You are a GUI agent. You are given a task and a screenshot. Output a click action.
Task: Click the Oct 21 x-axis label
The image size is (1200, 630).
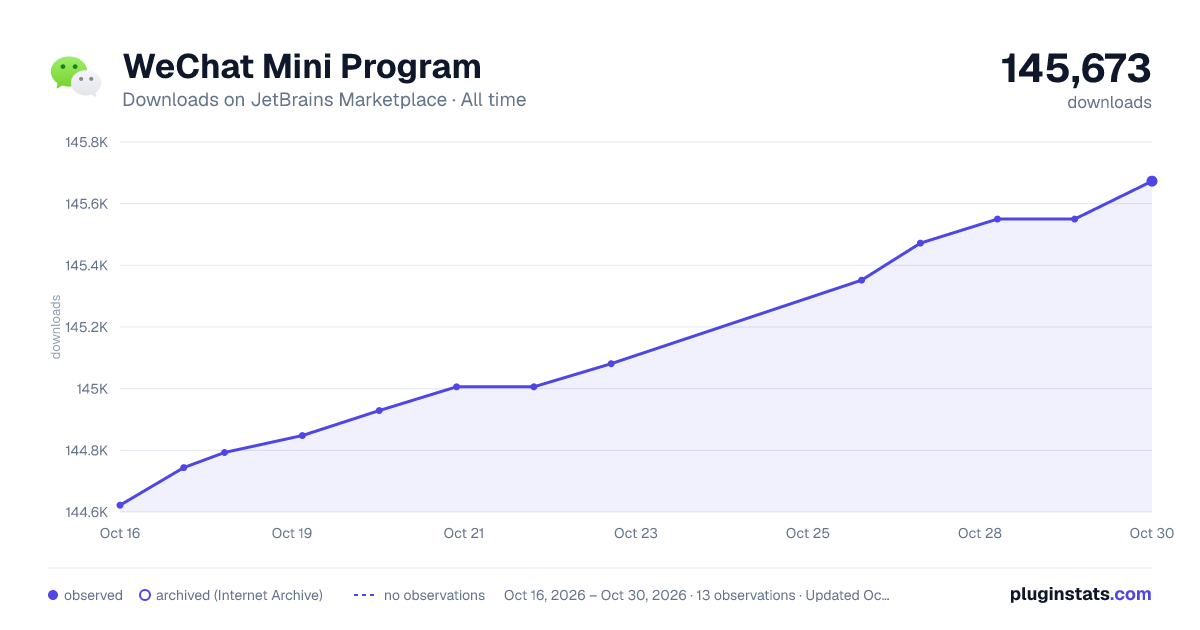[x=464, y=533]
